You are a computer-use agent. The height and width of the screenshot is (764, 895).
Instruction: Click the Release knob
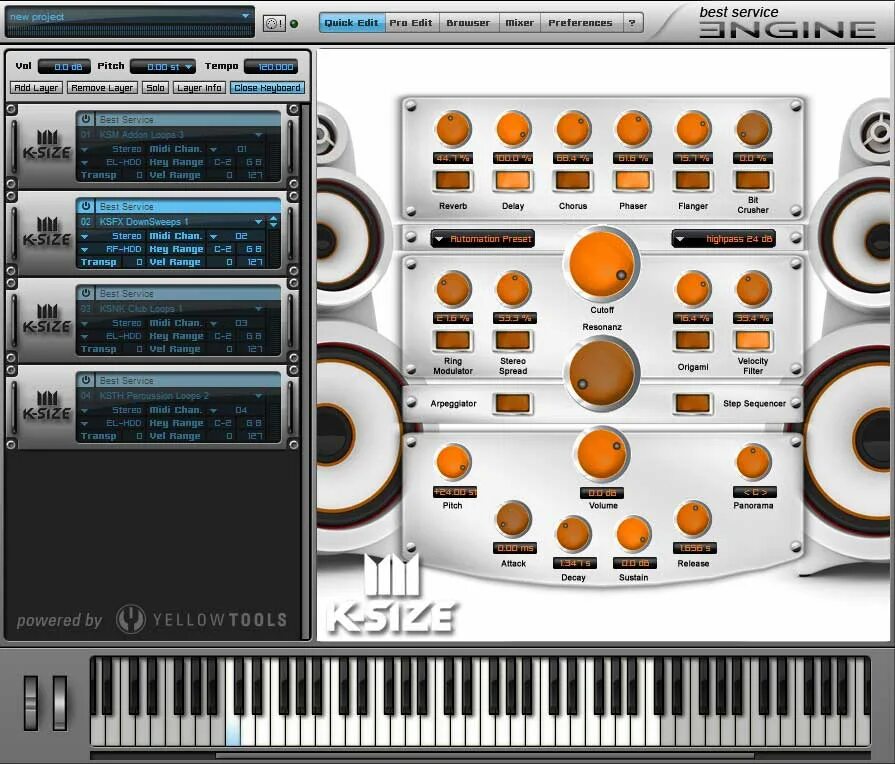coord(693,519)
